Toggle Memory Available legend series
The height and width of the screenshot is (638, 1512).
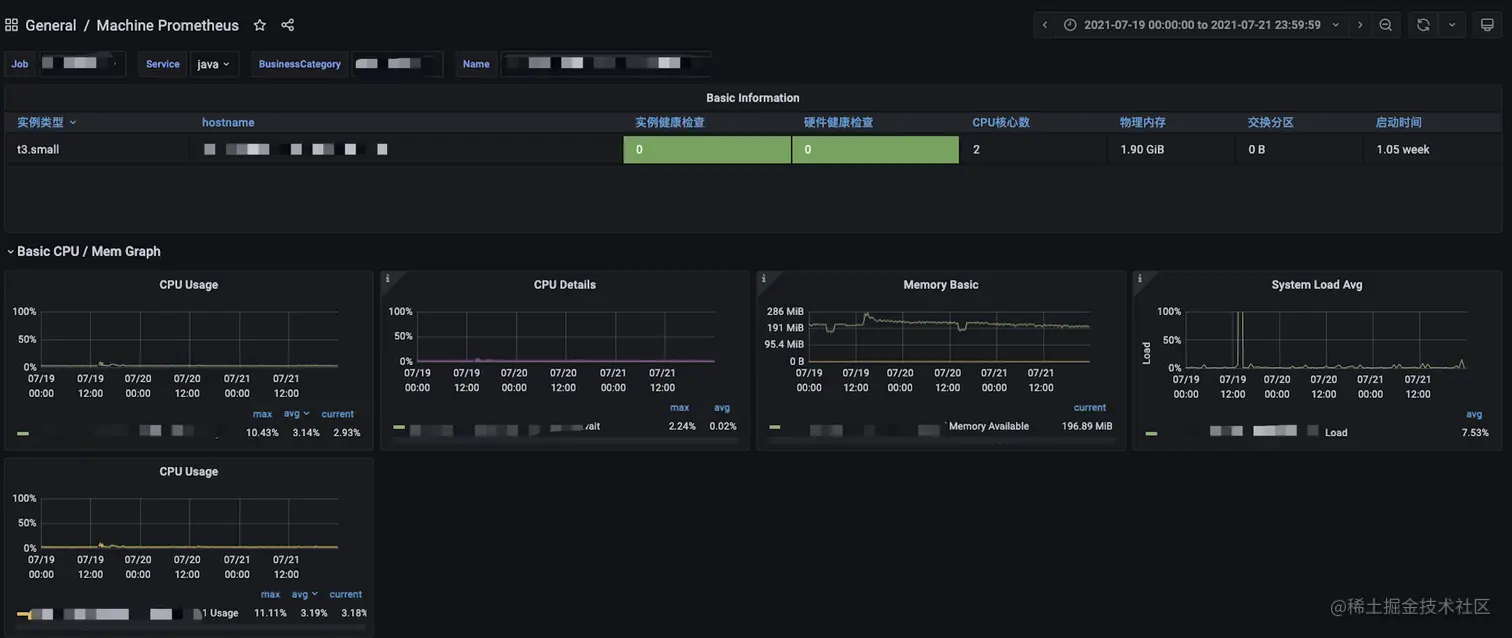[988, 426]
